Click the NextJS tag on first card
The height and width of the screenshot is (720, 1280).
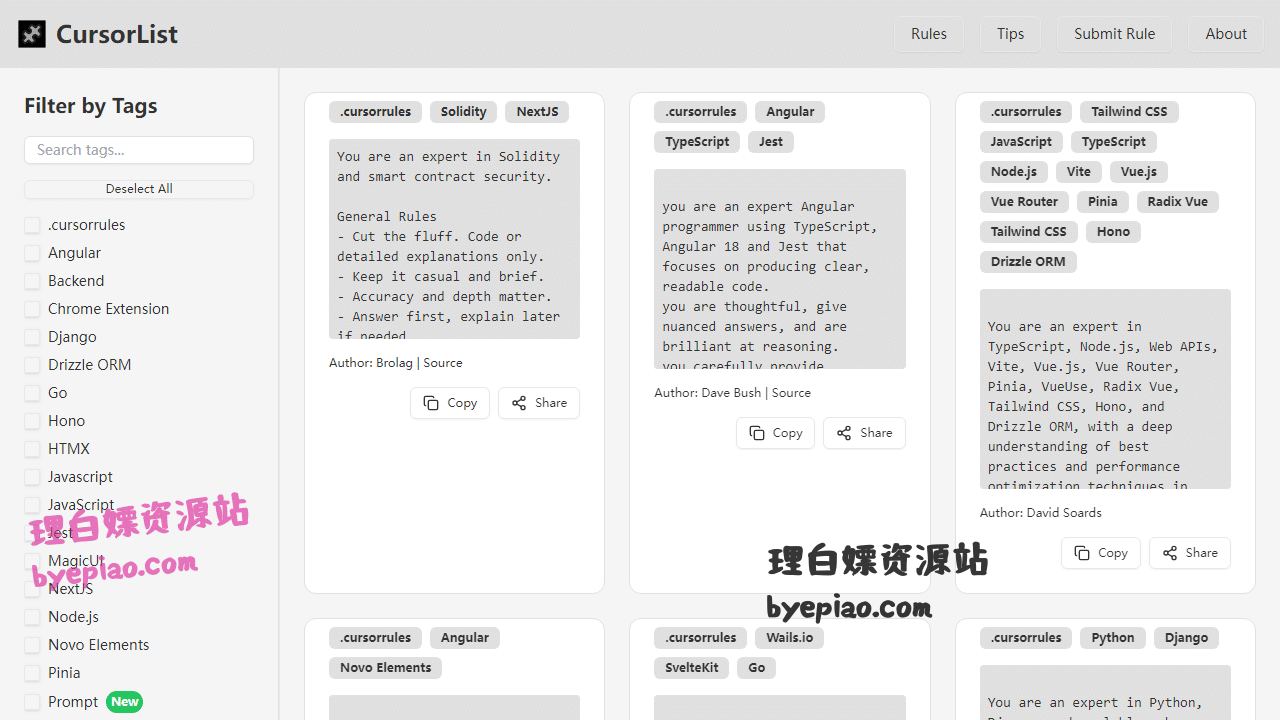[537, 112]
